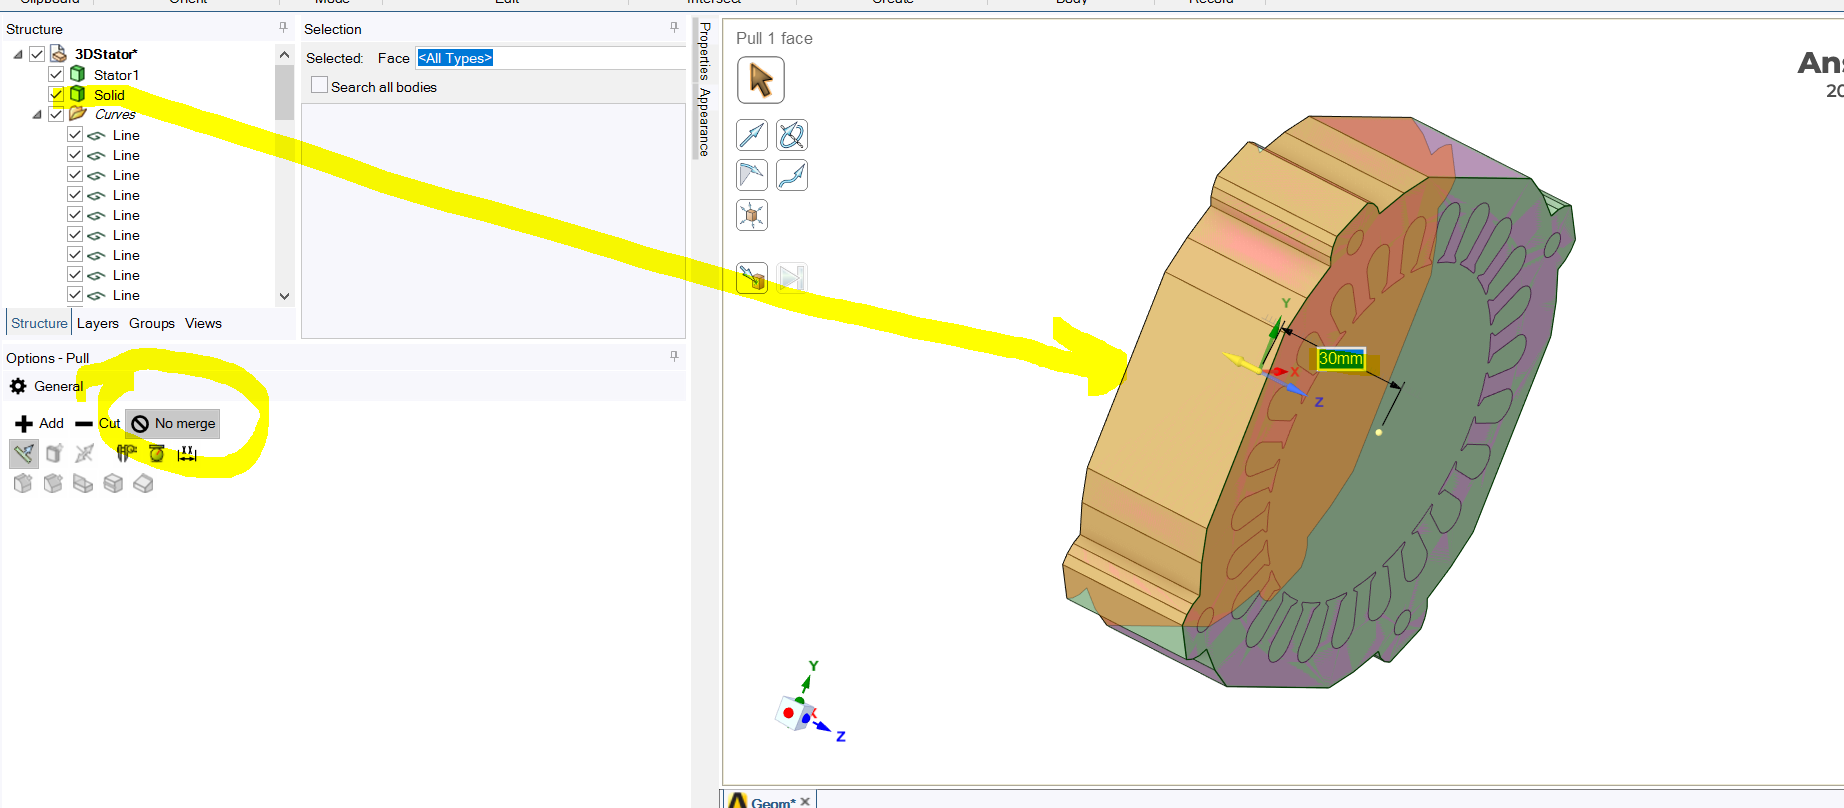
Task: Pin the Structure panel
Action: (283, 28)
